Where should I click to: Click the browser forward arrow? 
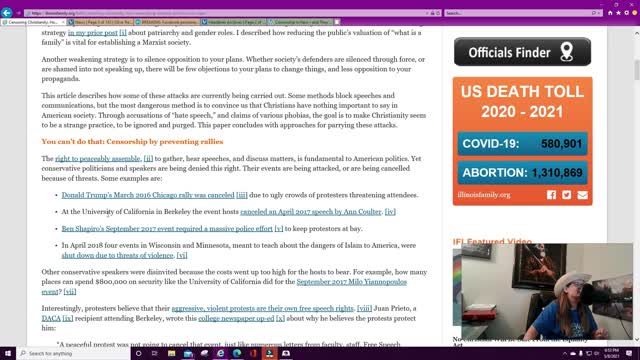(18, 13)
